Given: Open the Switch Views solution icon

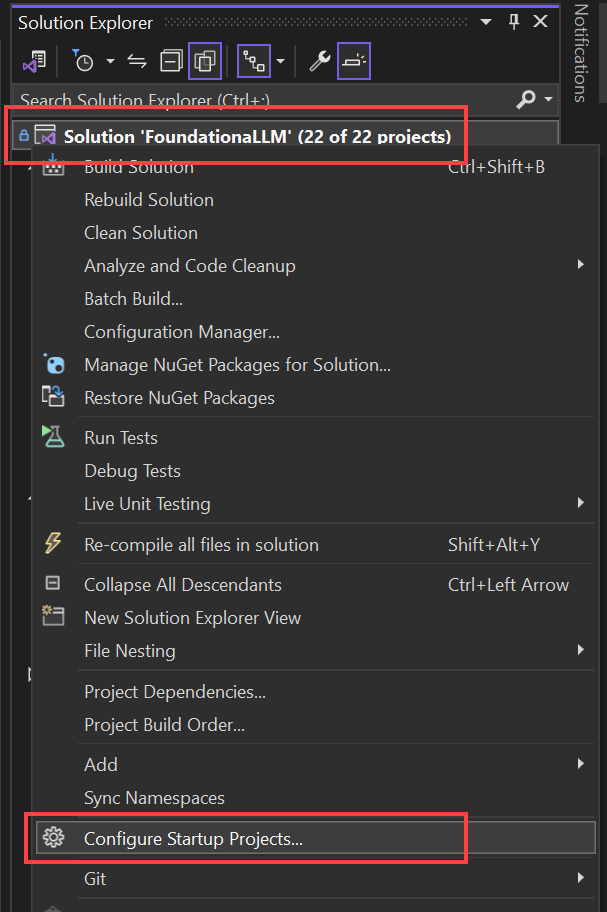Looking at the screenshot, I should tap(34, 60).
